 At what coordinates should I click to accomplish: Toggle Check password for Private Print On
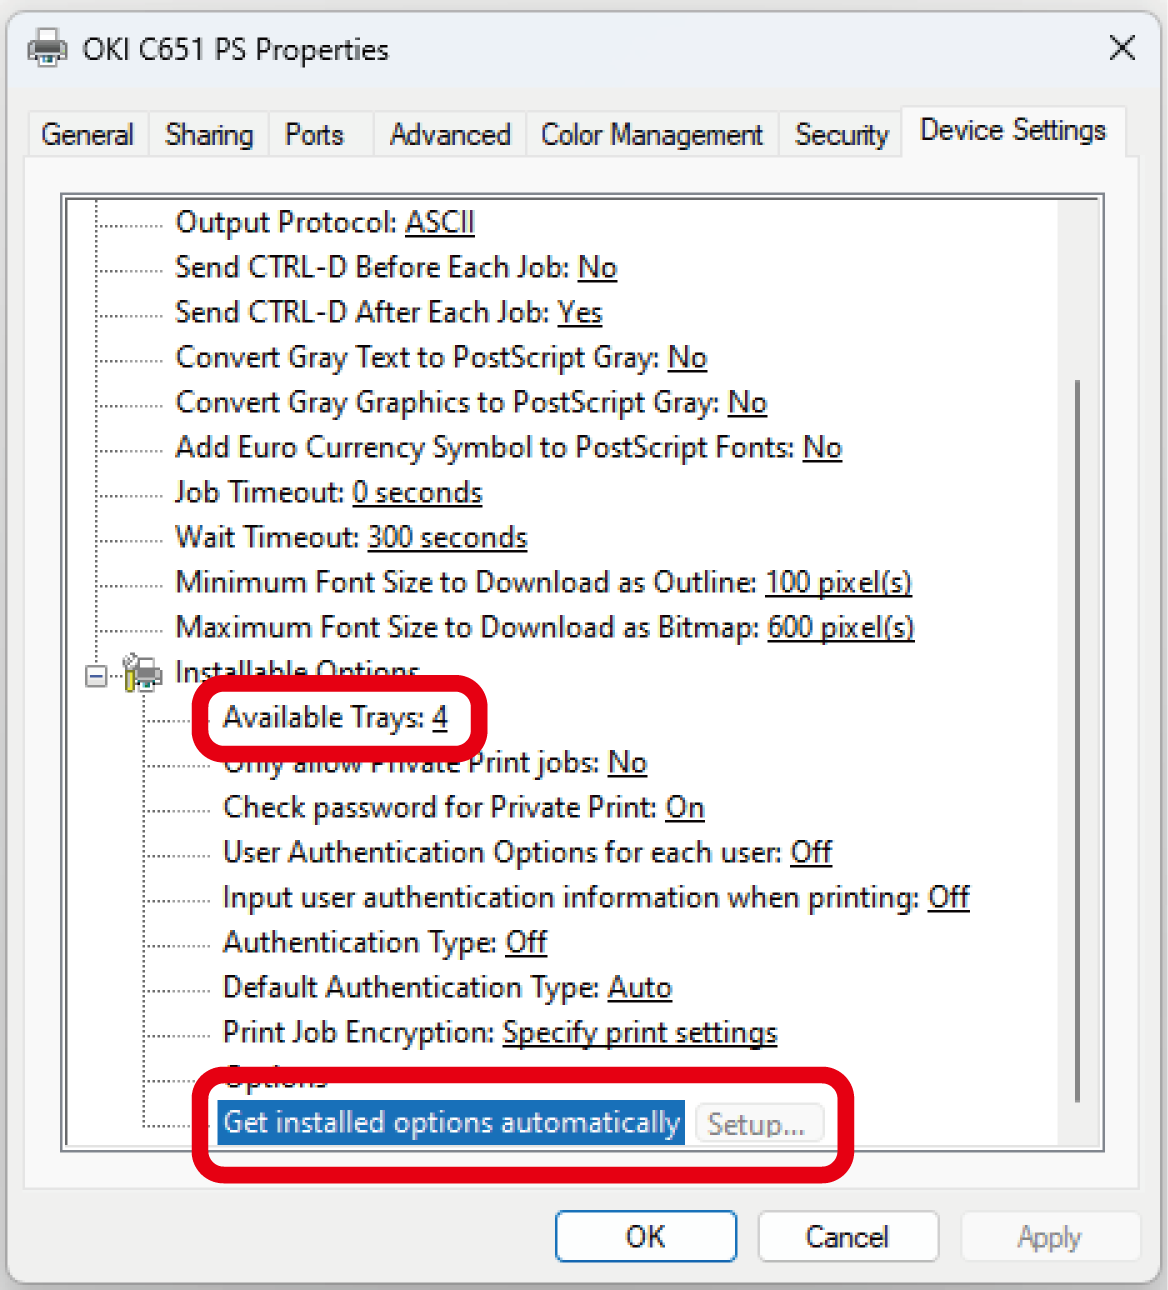pyautogui.click(x=685, y=808)
